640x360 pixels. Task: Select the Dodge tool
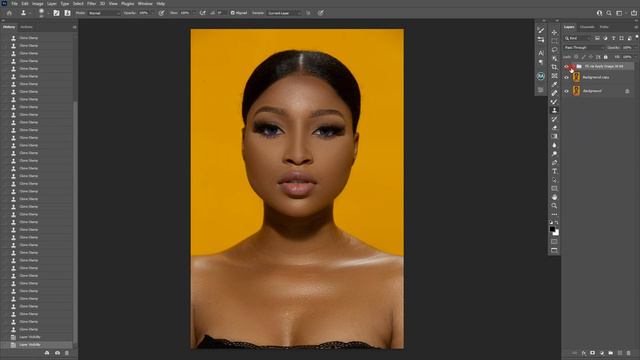tap(554, 154)
